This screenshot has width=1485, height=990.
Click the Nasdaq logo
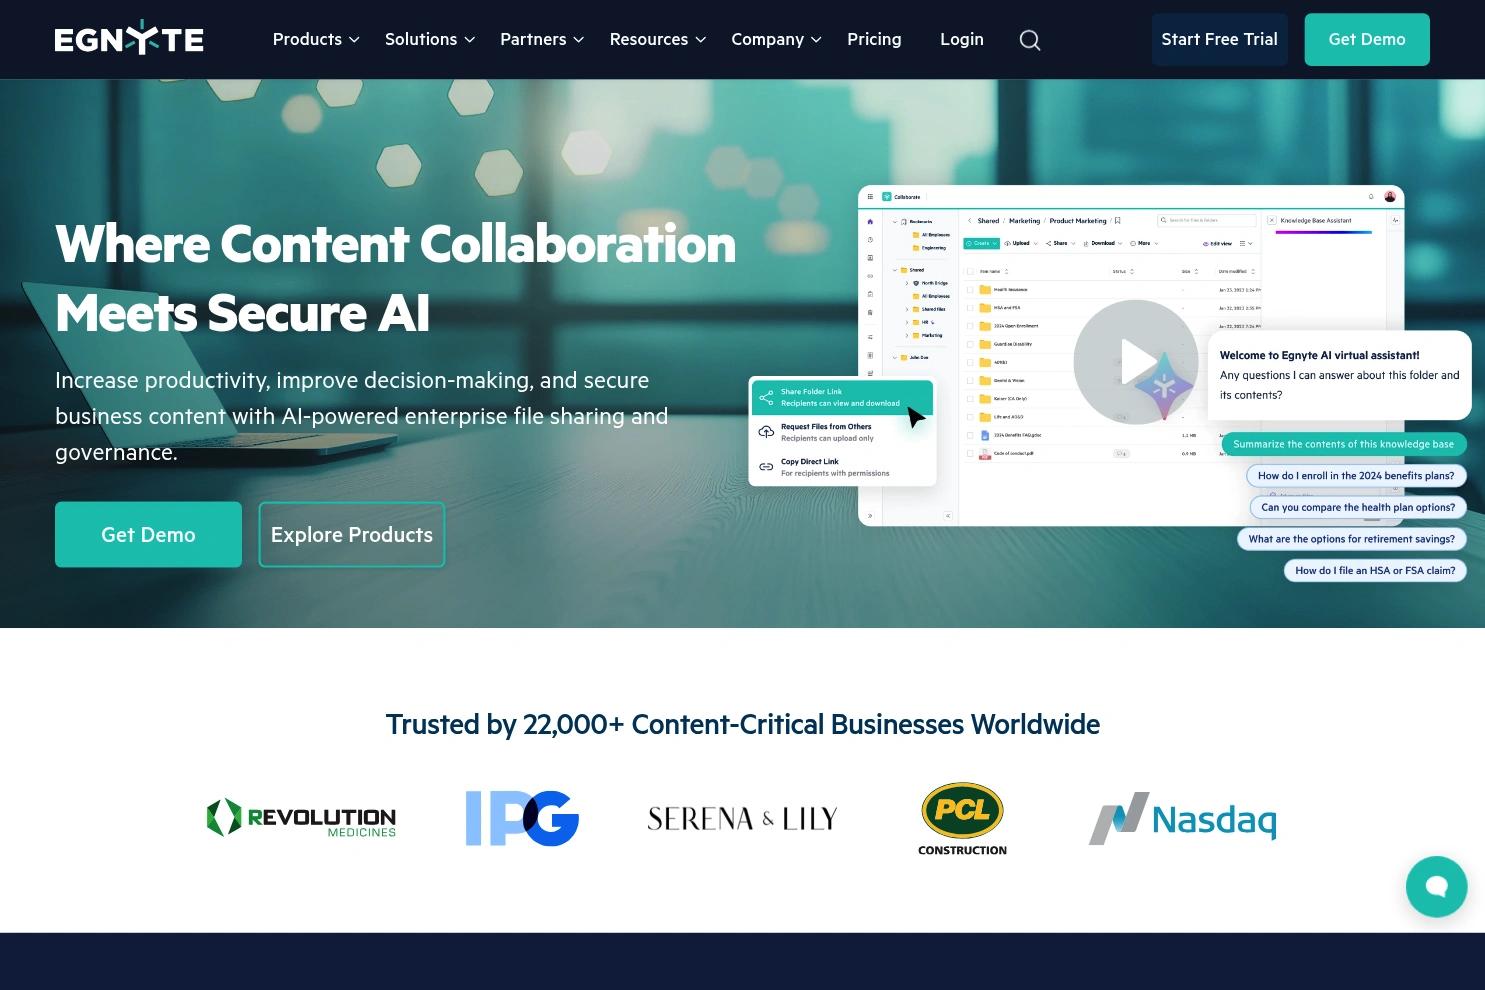[1182, 819]
